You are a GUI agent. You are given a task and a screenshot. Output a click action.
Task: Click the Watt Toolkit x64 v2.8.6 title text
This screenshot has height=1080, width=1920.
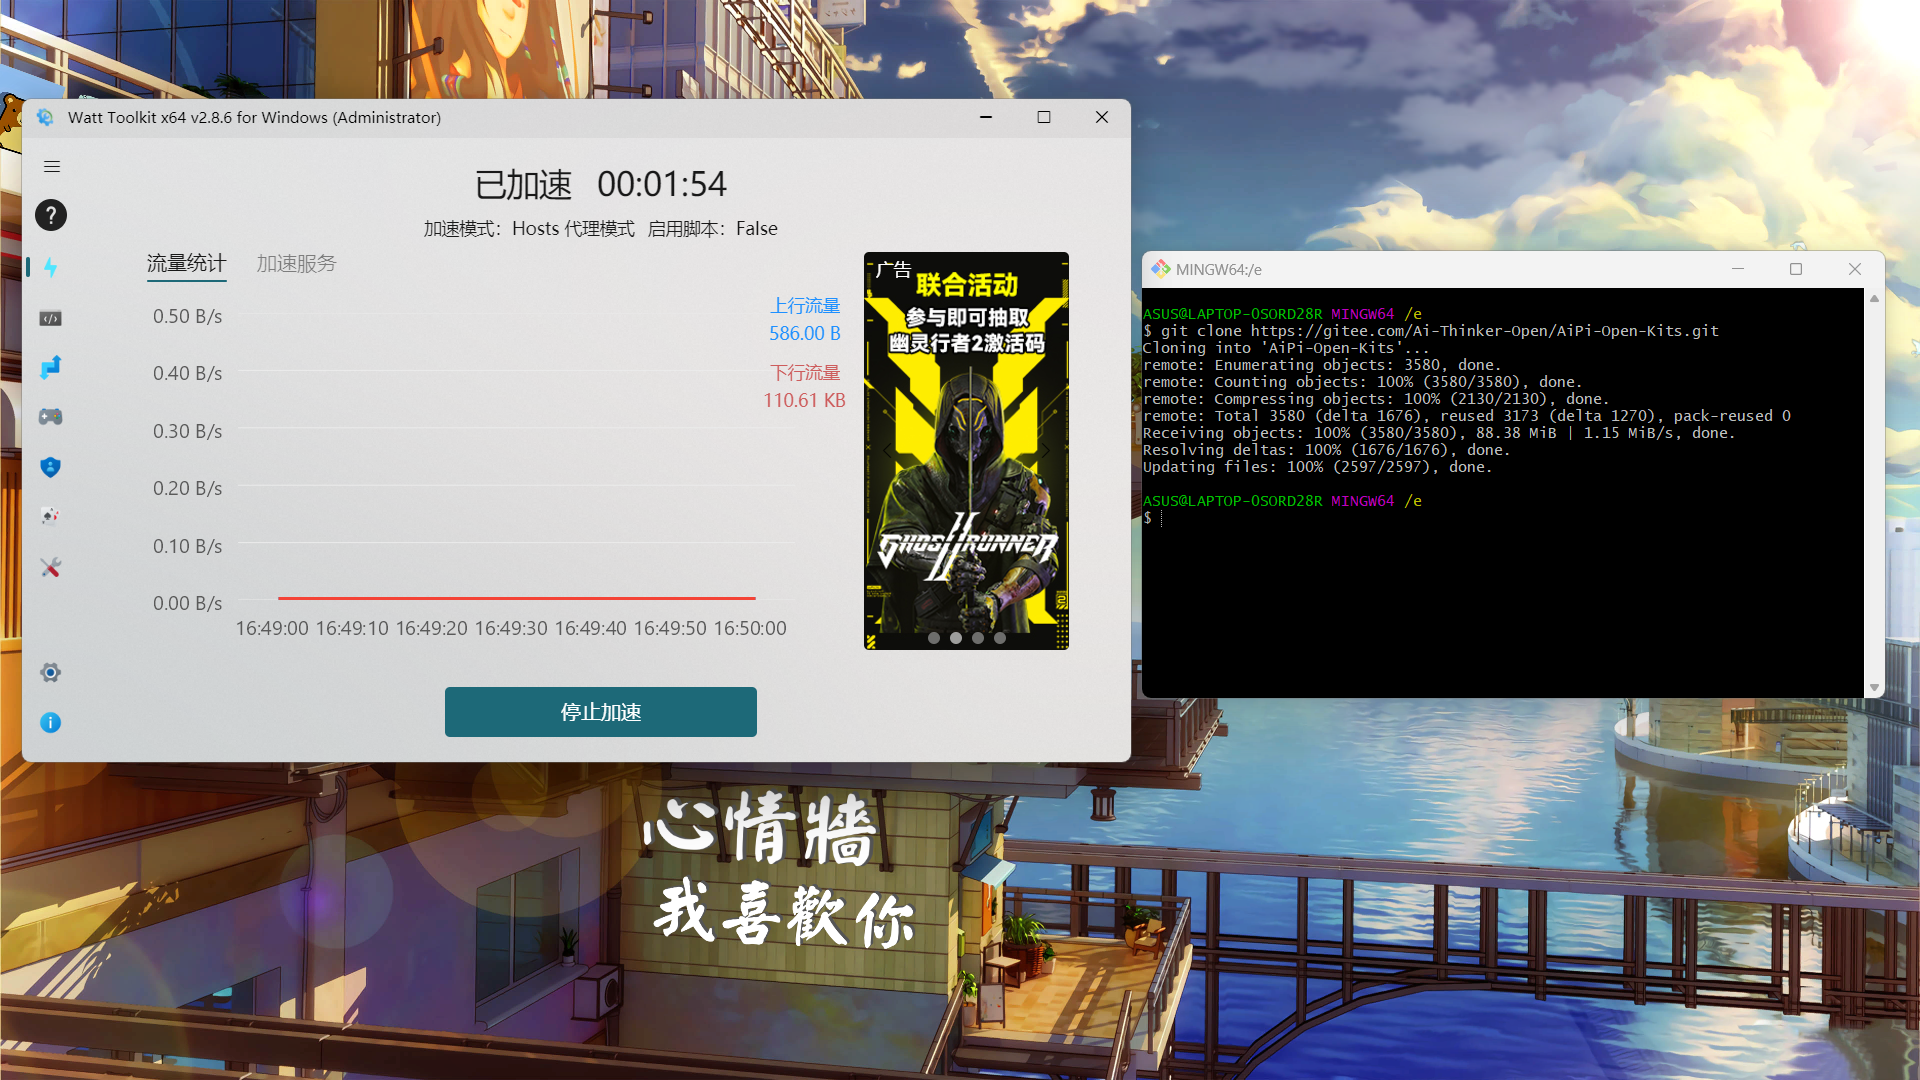coord(254,118)
